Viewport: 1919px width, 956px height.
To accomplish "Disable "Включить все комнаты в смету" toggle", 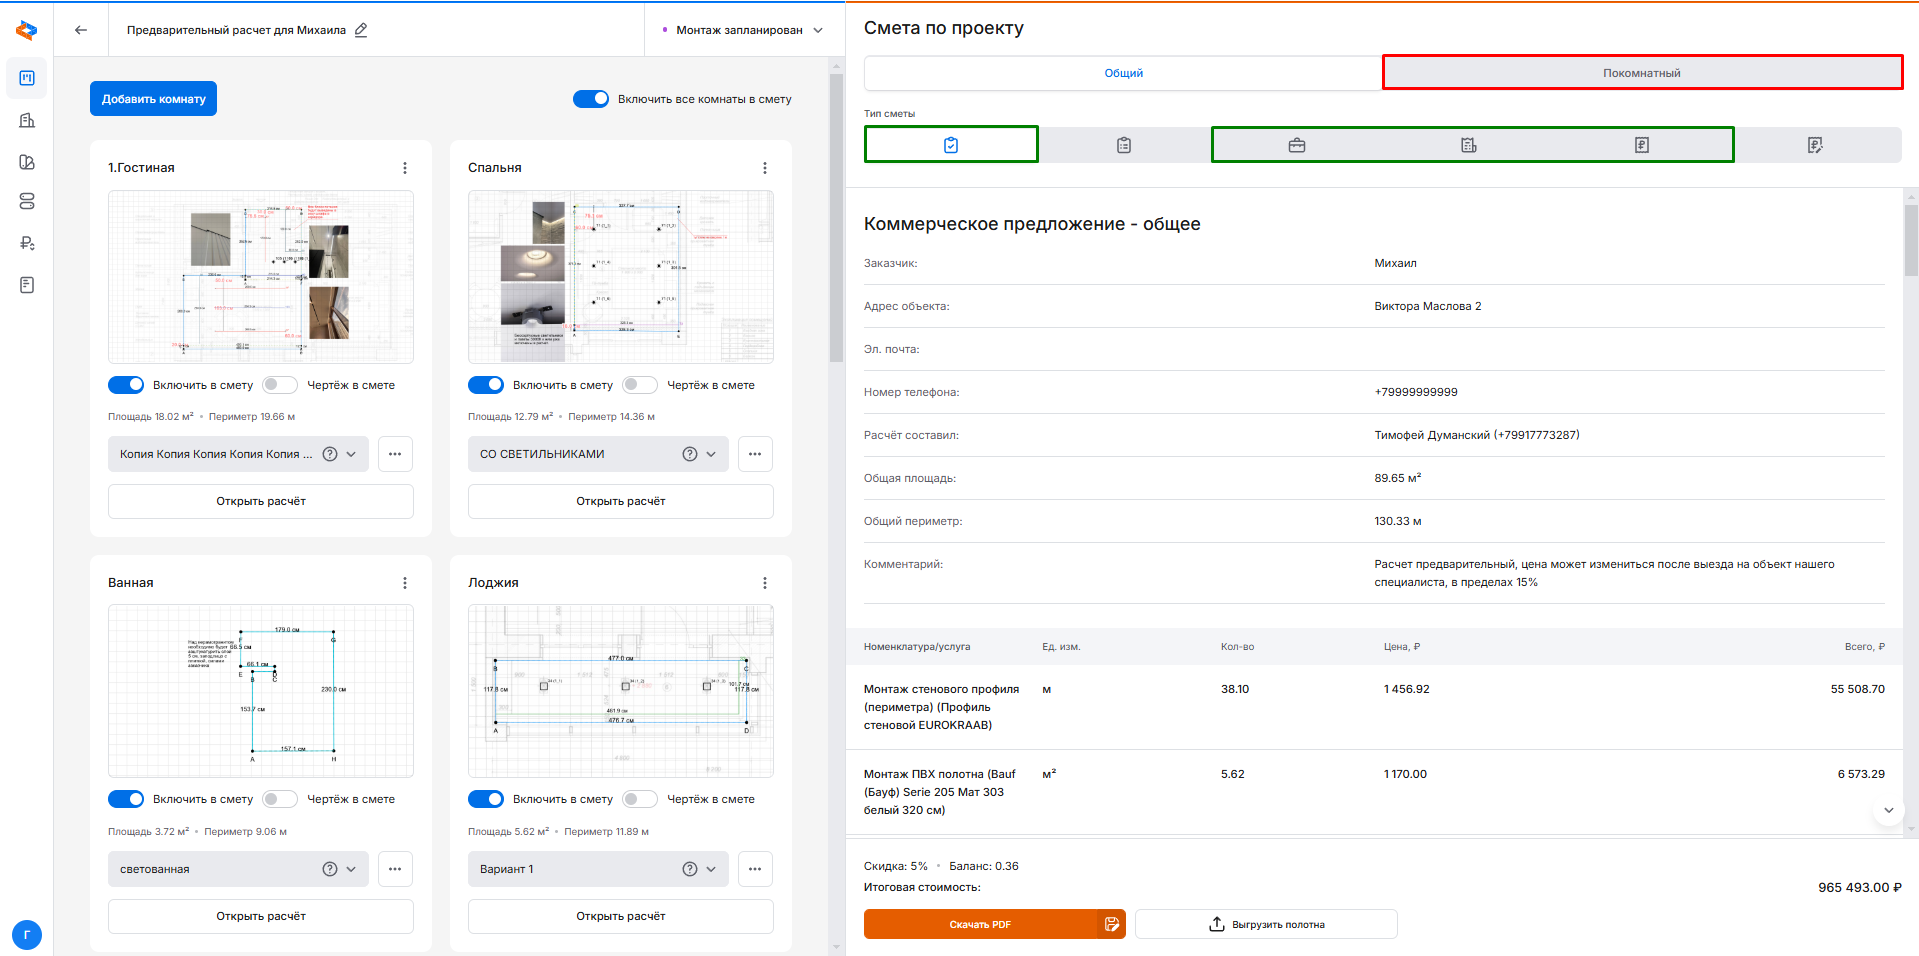I will point(591,99).
